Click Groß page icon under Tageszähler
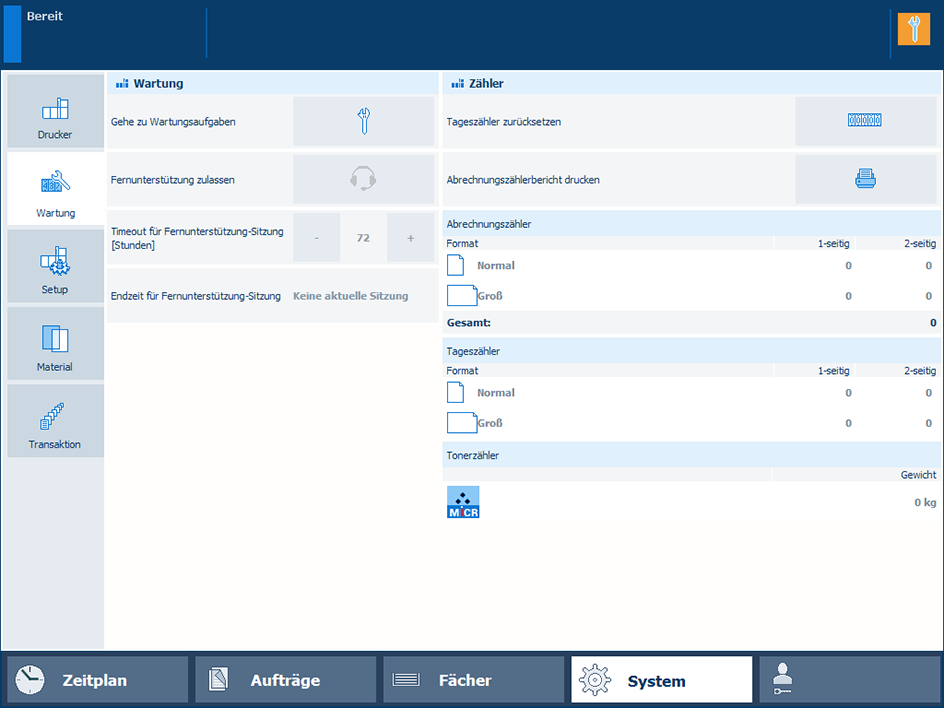The height and width of the screenshot is (708, 944). tap(462, 423)
